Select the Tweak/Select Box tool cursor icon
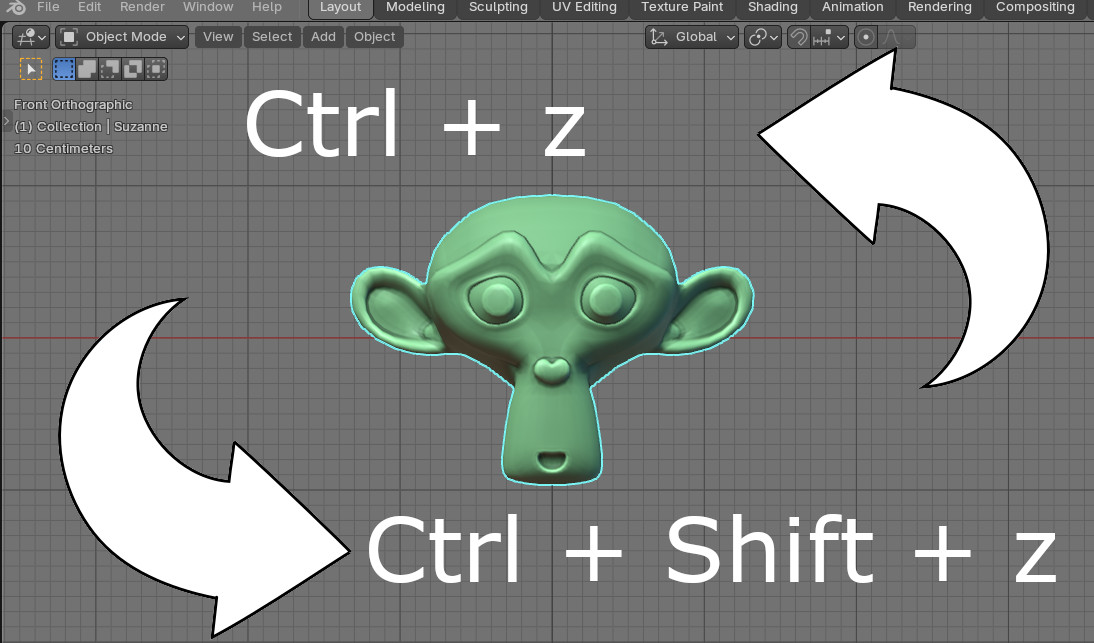 (30, 68)
